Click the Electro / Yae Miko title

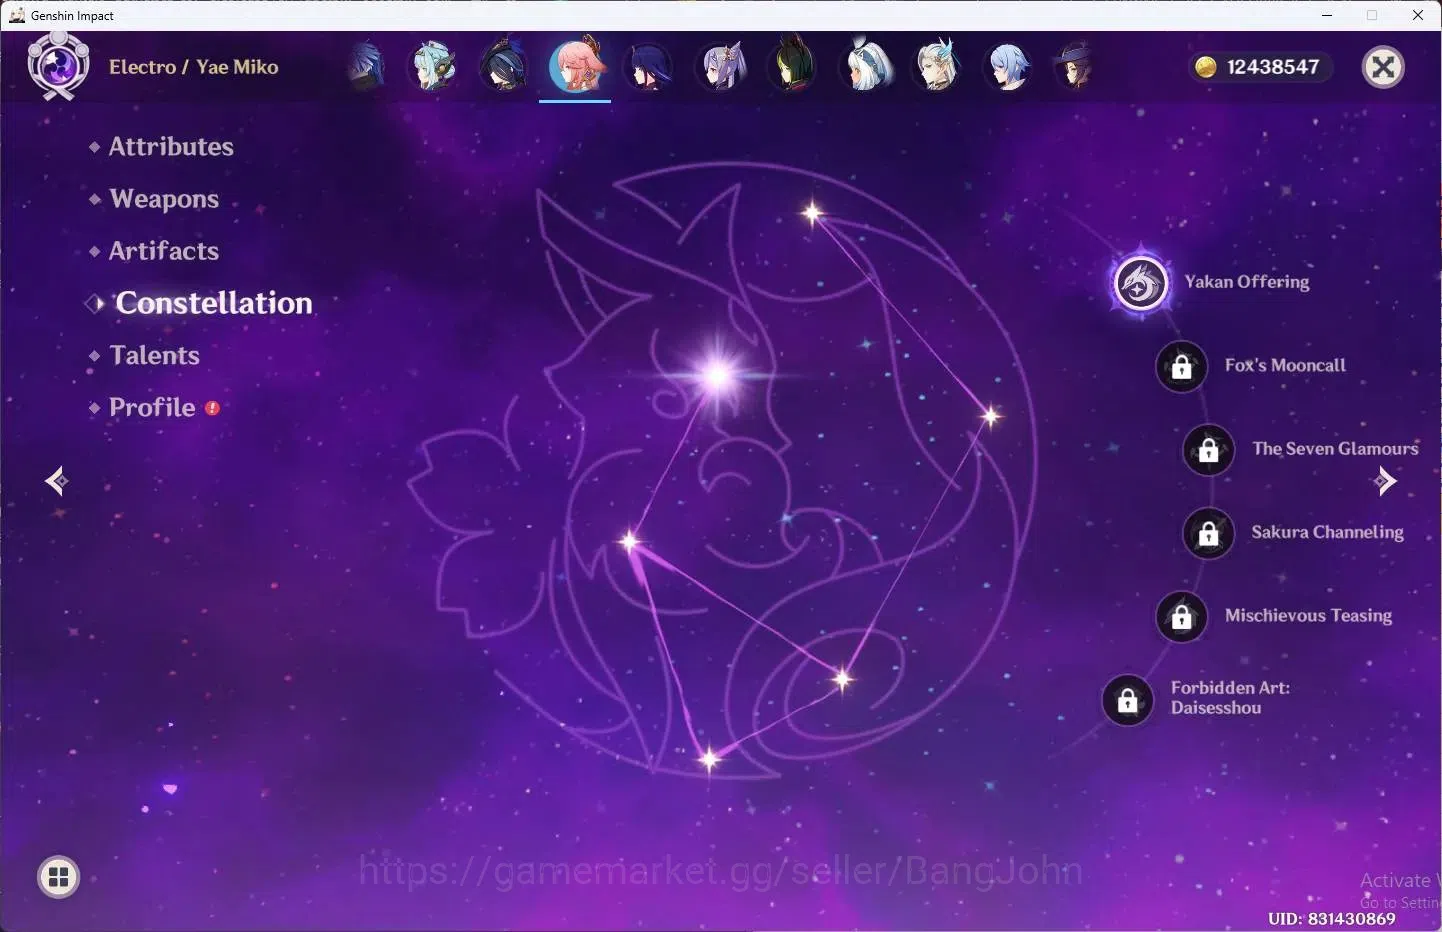[x=194, y=67]
